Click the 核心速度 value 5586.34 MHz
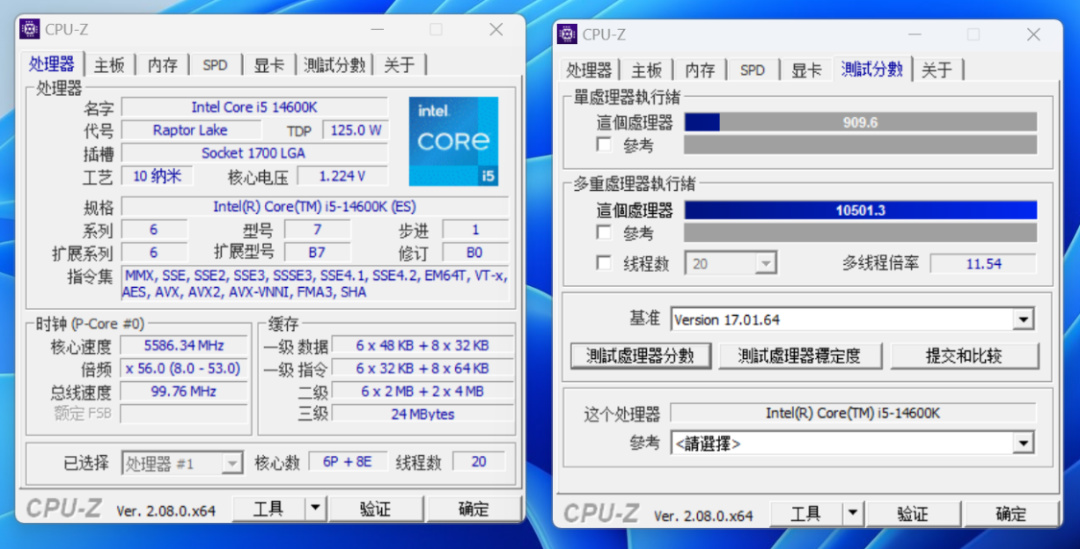Image resolution: width=1080 pixels, height=549 pixels. tap(183, 345)
